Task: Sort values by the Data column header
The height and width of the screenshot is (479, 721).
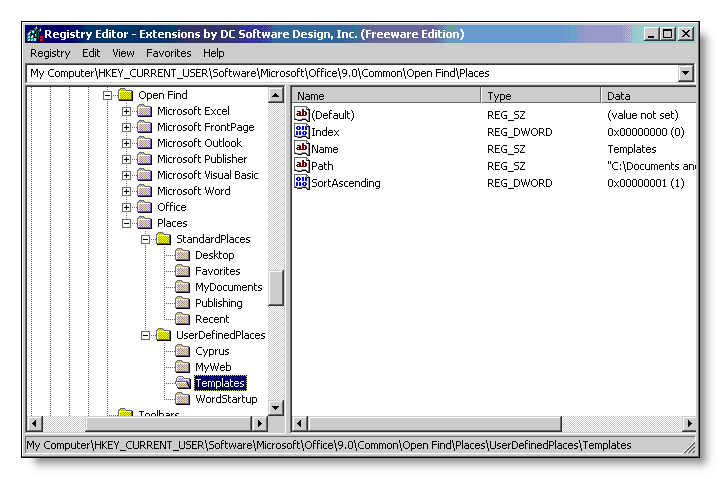Action: (x=649, y=96)
